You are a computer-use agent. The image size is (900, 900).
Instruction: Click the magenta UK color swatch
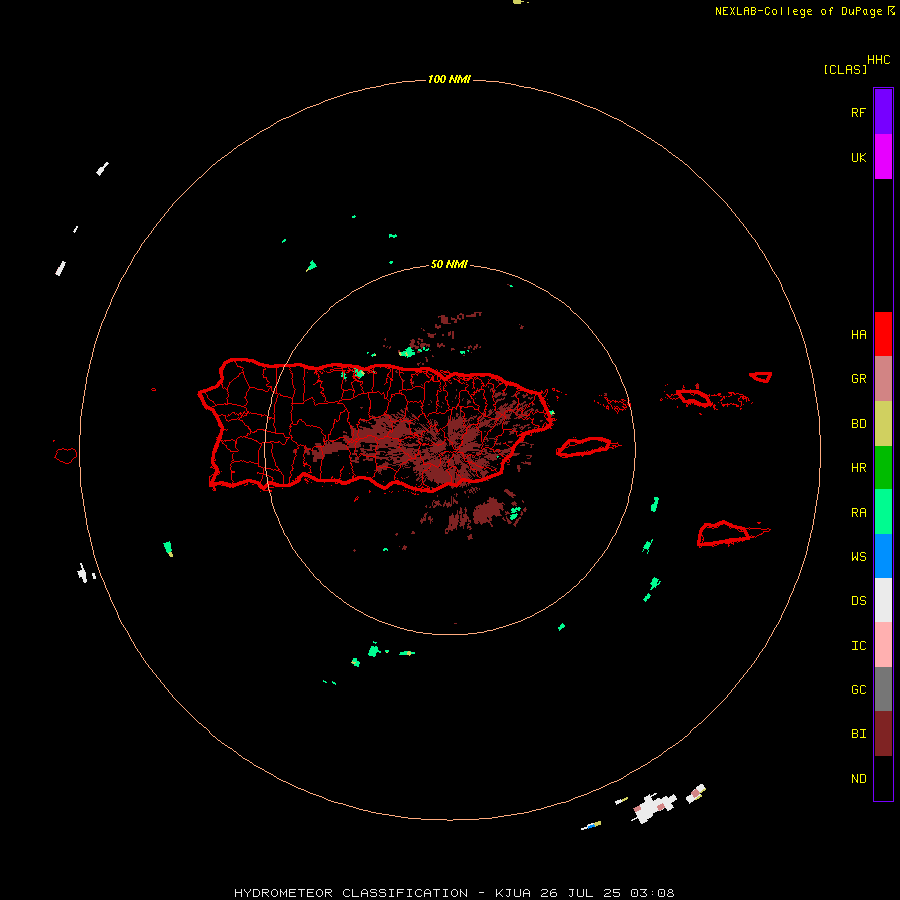[883, 157]
